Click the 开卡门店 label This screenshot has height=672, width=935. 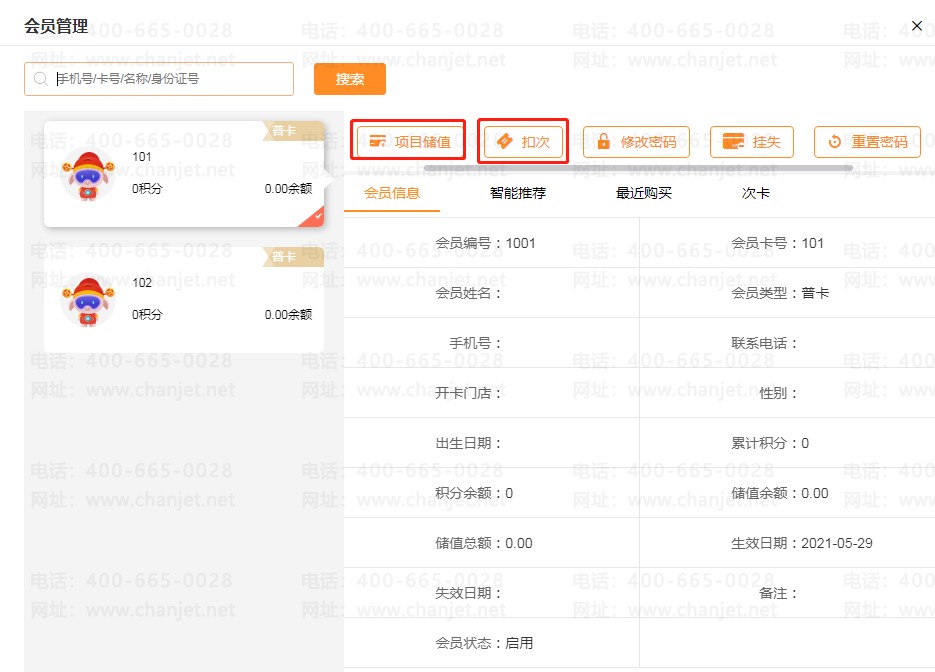(468, 393)
